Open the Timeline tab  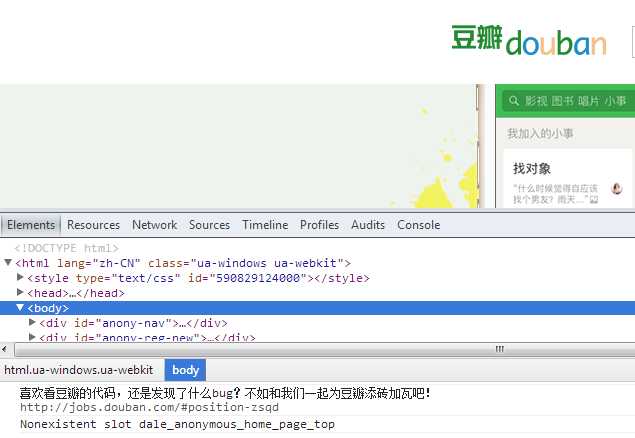tap(265, 225)
